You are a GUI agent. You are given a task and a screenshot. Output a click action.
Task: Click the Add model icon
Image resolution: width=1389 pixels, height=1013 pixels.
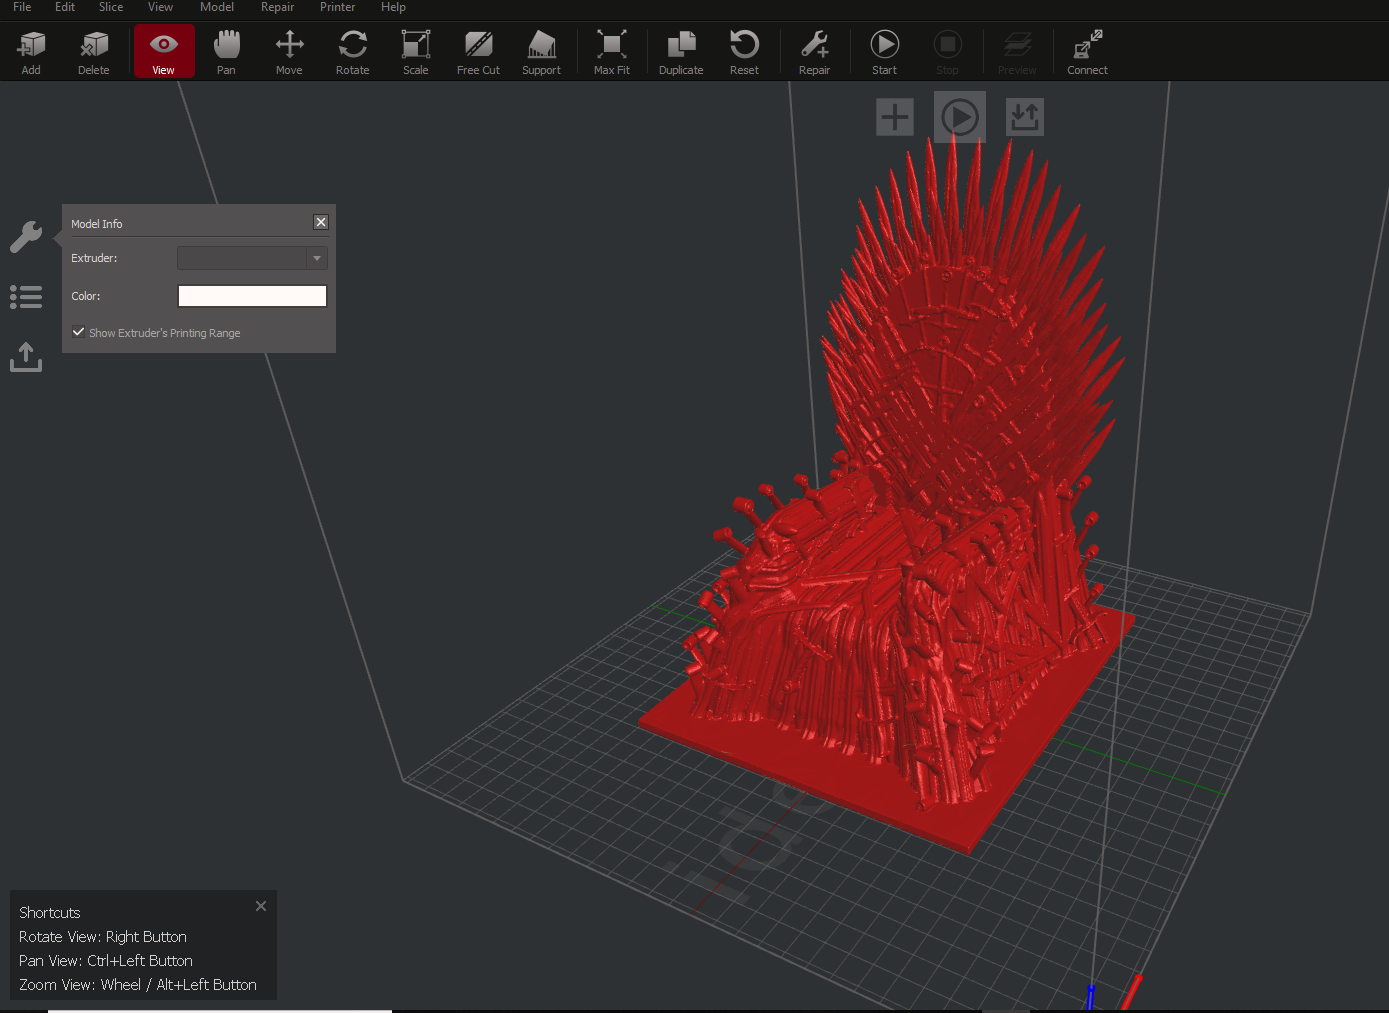pos(31,46)
